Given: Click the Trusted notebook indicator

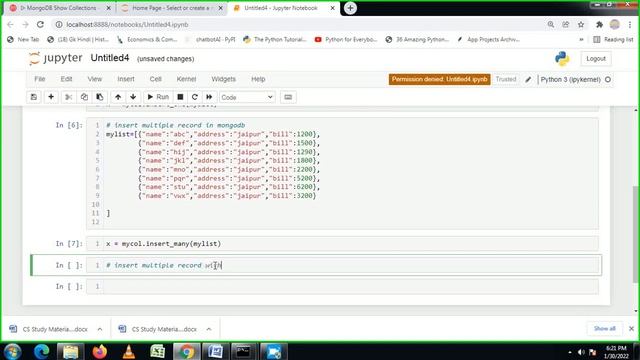Looking at the screenshot, I should tap(506, 79).
